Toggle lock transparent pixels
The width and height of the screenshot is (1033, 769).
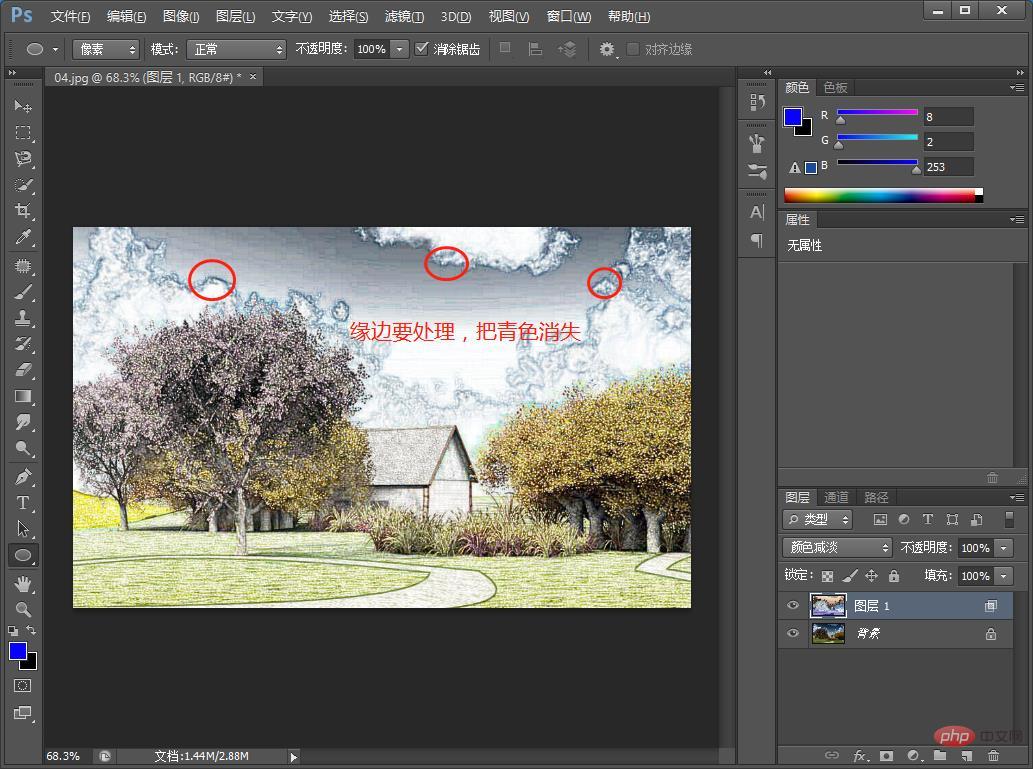[827, 576]
